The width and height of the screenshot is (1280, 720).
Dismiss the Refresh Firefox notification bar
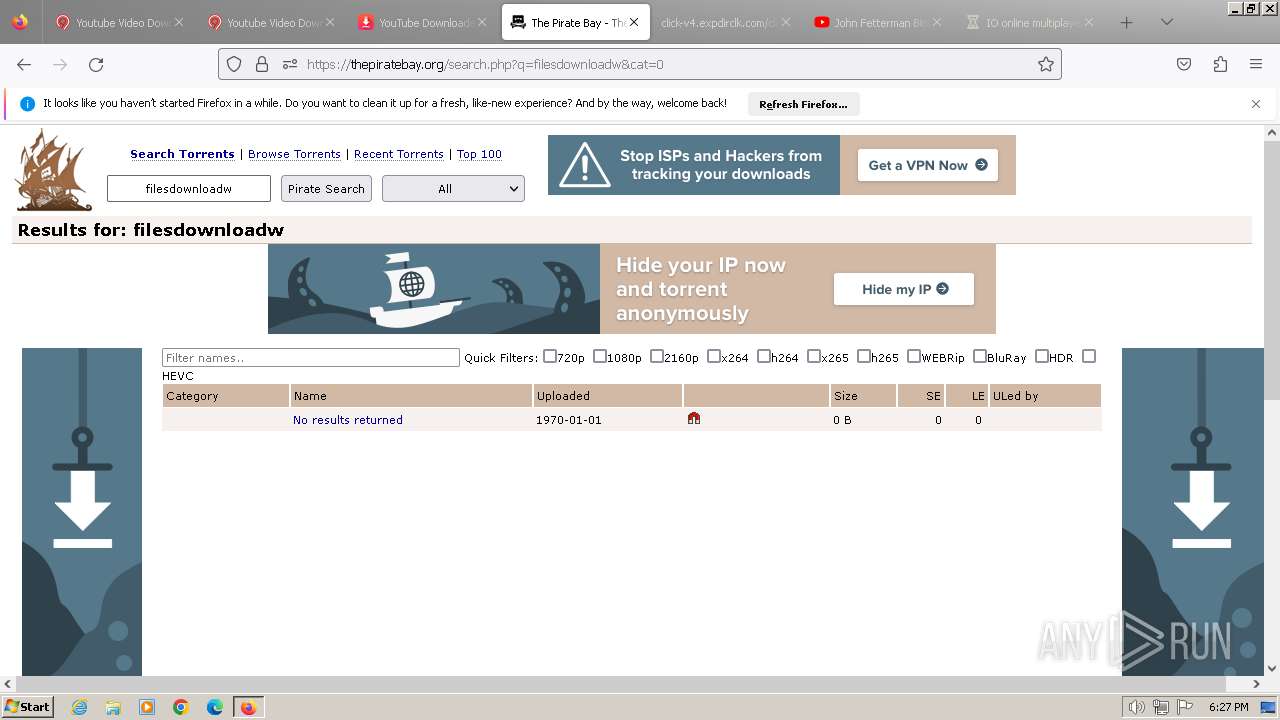pos(1256,104)
